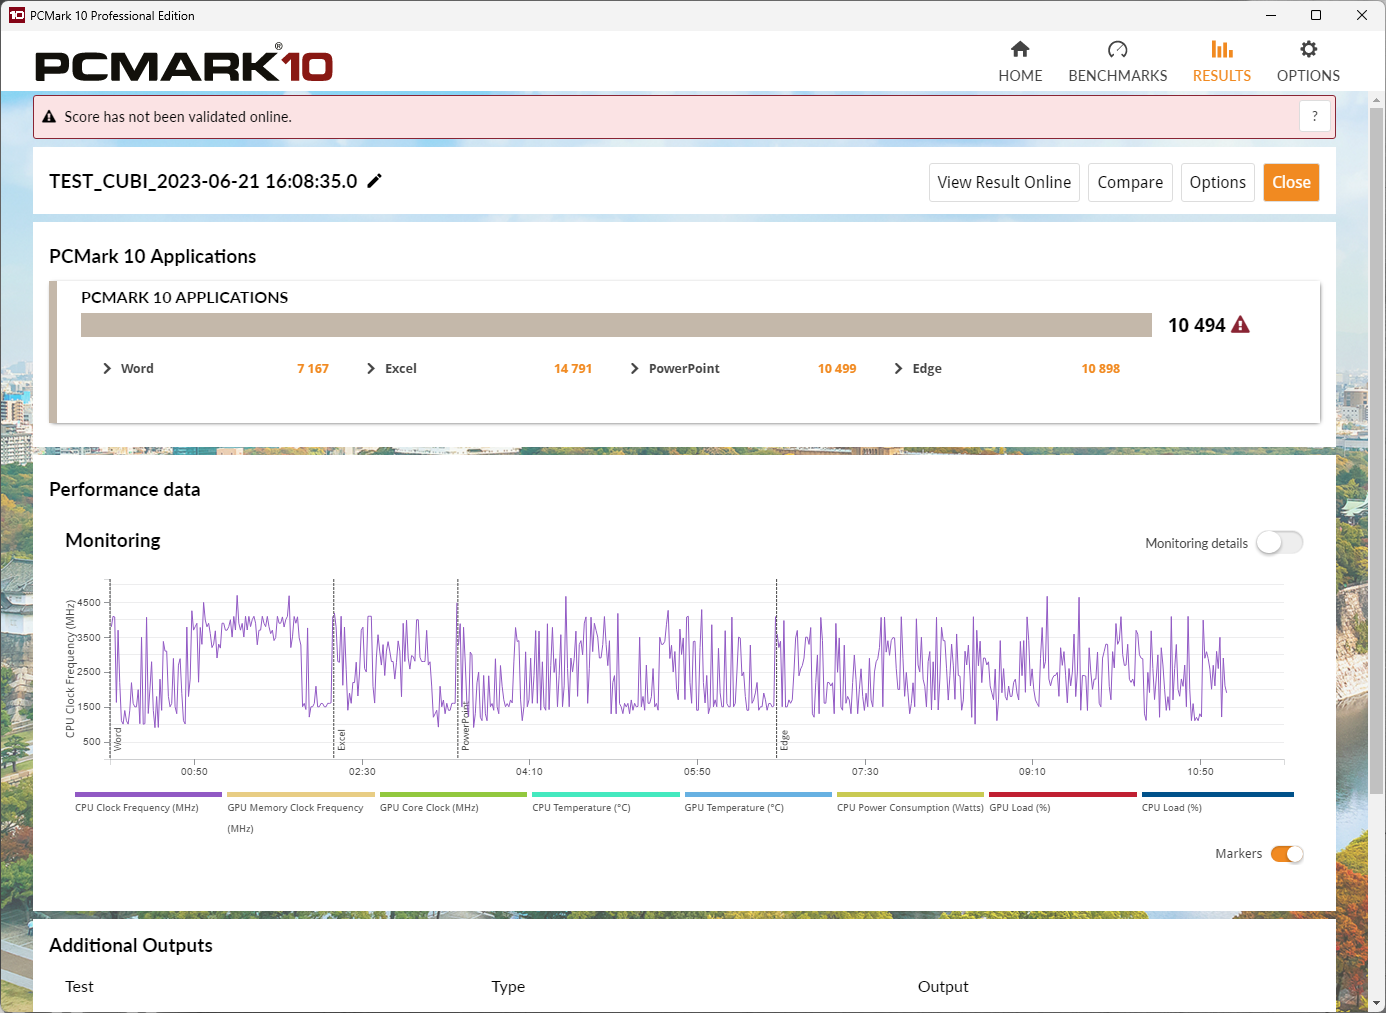Click the vertical scrollbar thumb
This screenshot has width=1386, height=1013.
tap(1377, 450)
